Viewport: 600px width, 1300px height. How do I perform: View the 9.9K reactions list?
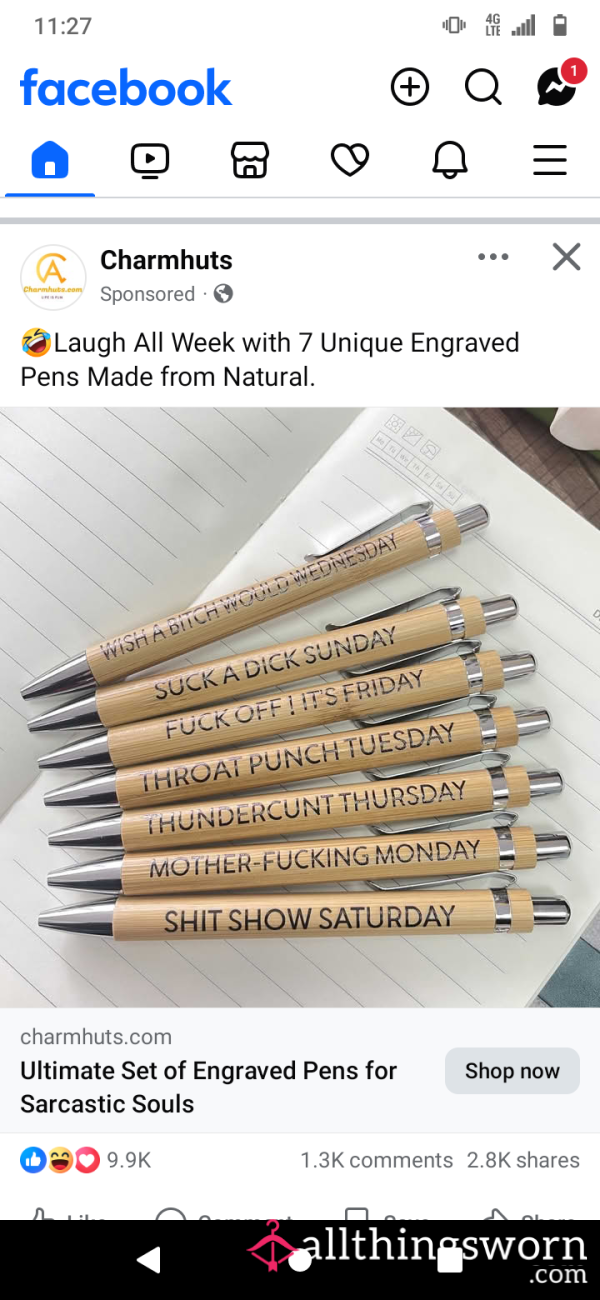click(85, 1160)
